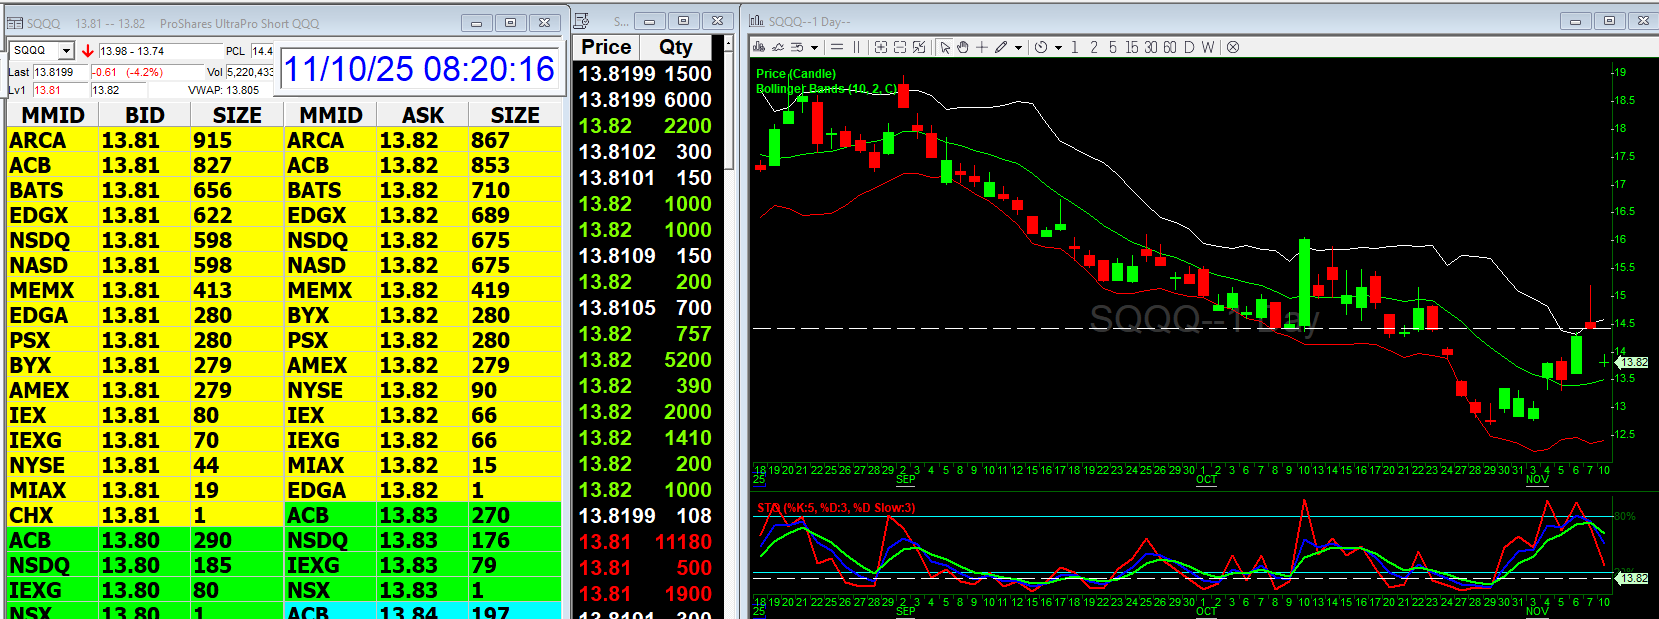
Task: Activate the crosshair plus tool
Action: pyautogui.click(x=982, y=47)
